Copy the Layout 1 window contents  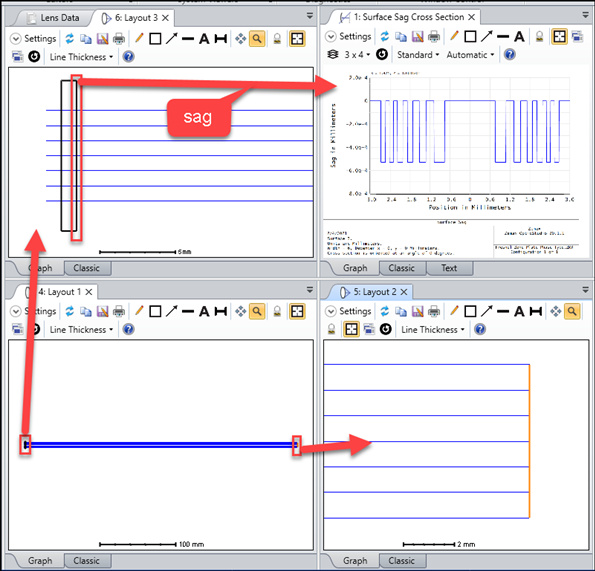point(86,311)
